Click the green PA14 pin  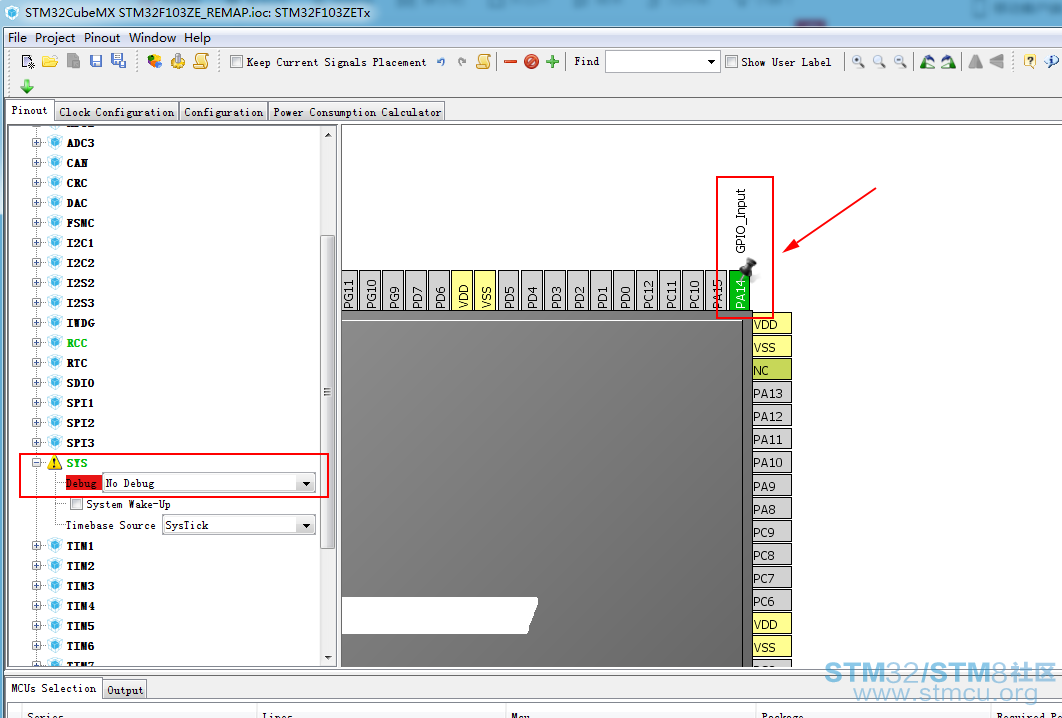[740, 291]
